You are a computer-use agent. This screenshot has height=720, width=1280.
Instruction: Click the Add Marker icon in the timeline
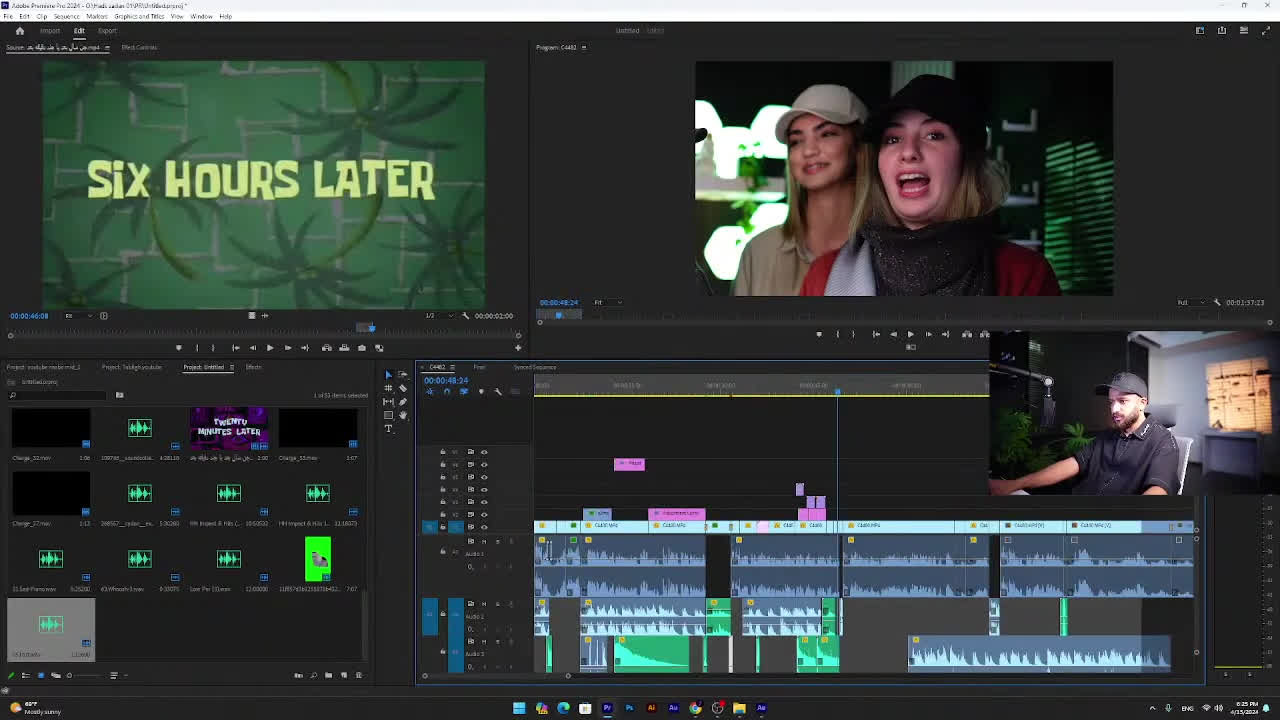click(x=481, y=391)
